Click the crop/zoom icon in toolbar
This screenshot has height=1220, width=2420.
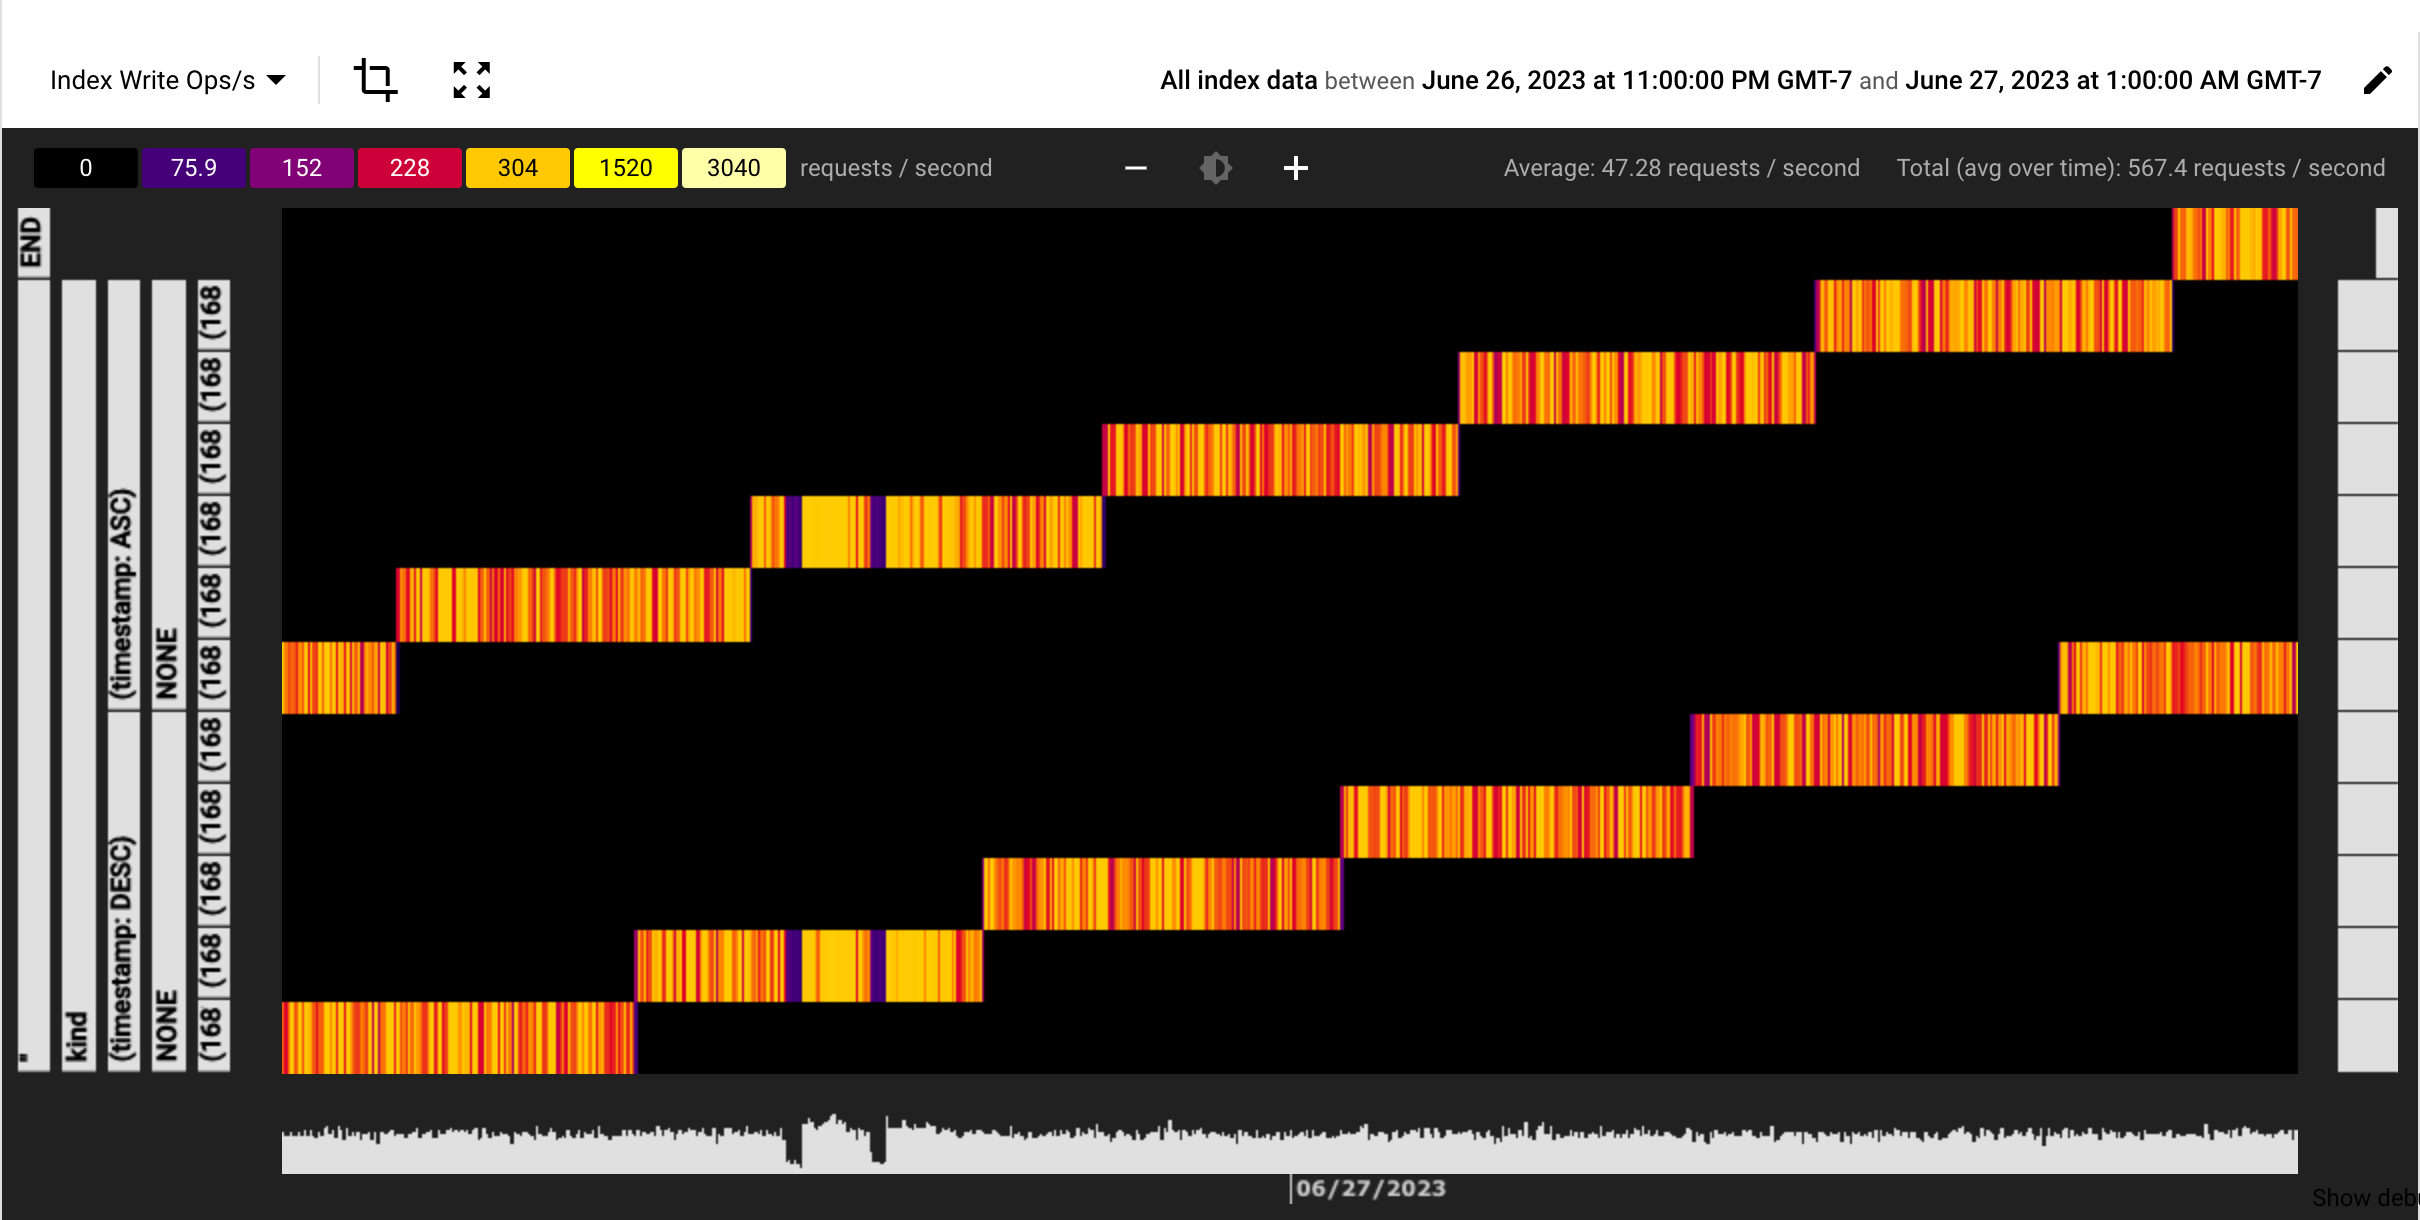click(x=378, y=78)
